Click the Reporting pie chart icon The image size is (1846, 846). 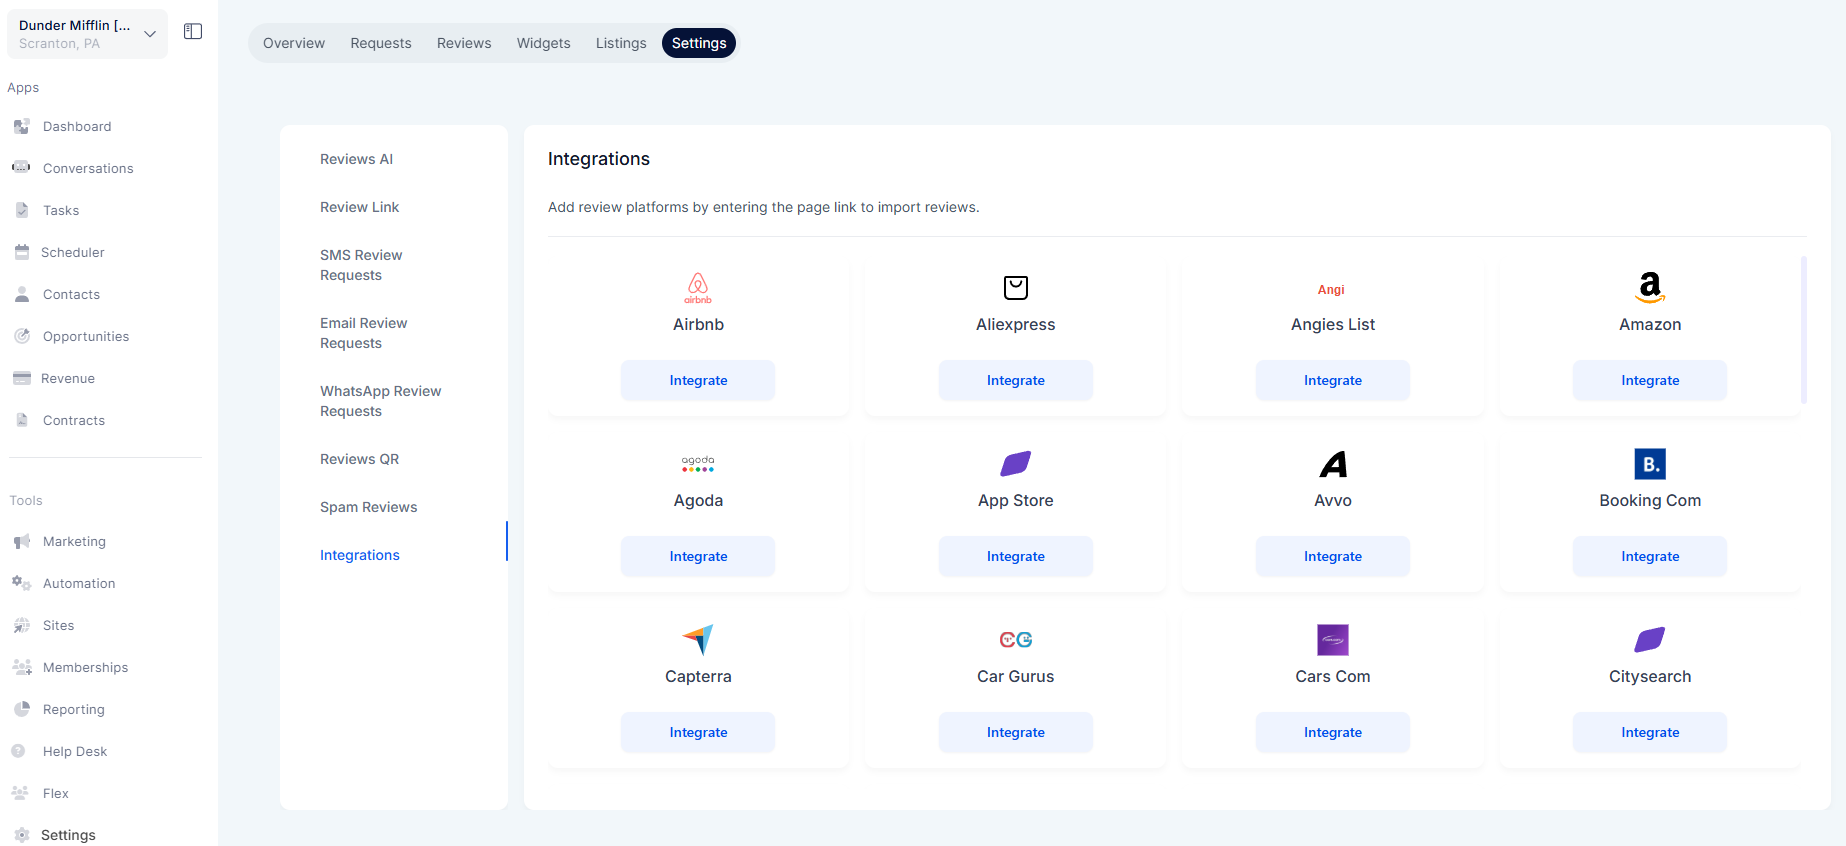click(21, 709)
